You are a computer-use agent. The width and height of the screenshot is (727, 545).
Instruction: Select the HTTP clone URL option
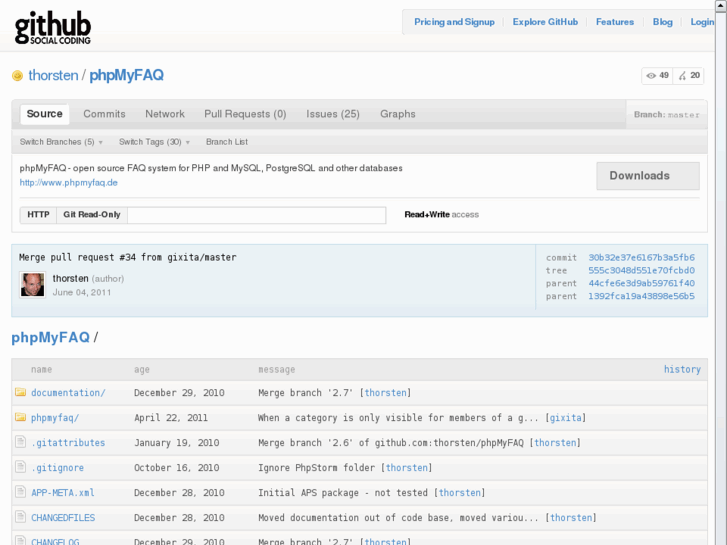click(x=38, y=215)
